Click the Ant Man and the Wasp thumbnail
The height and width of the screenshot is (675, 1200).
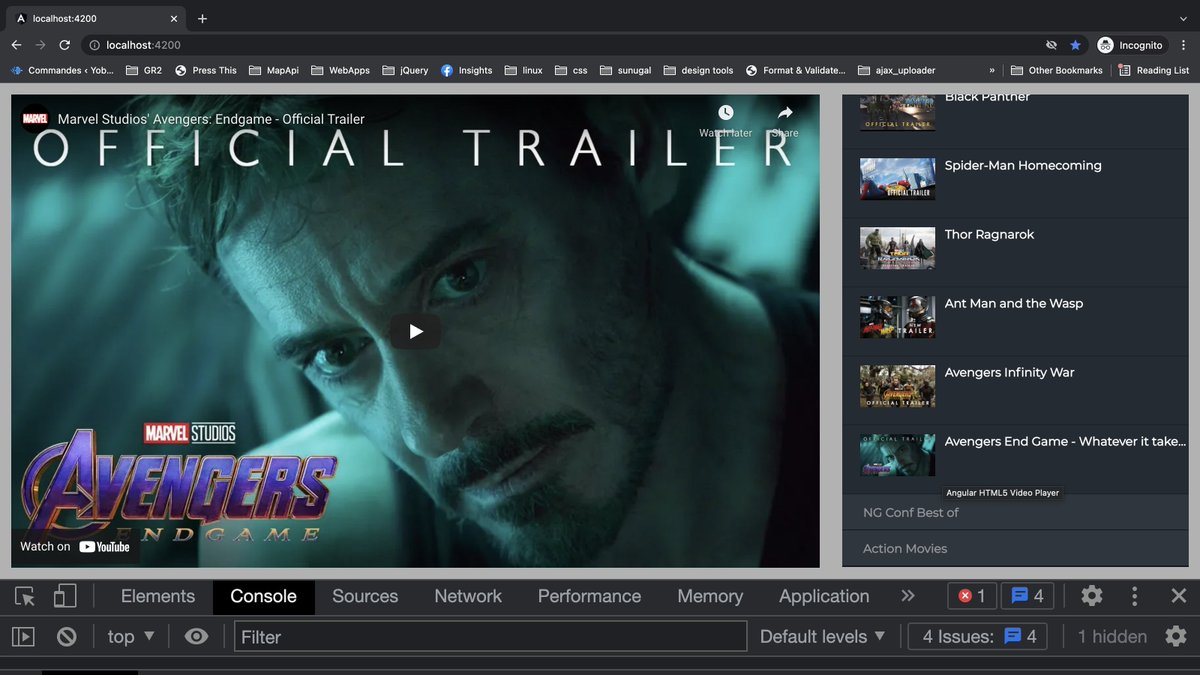897,317
